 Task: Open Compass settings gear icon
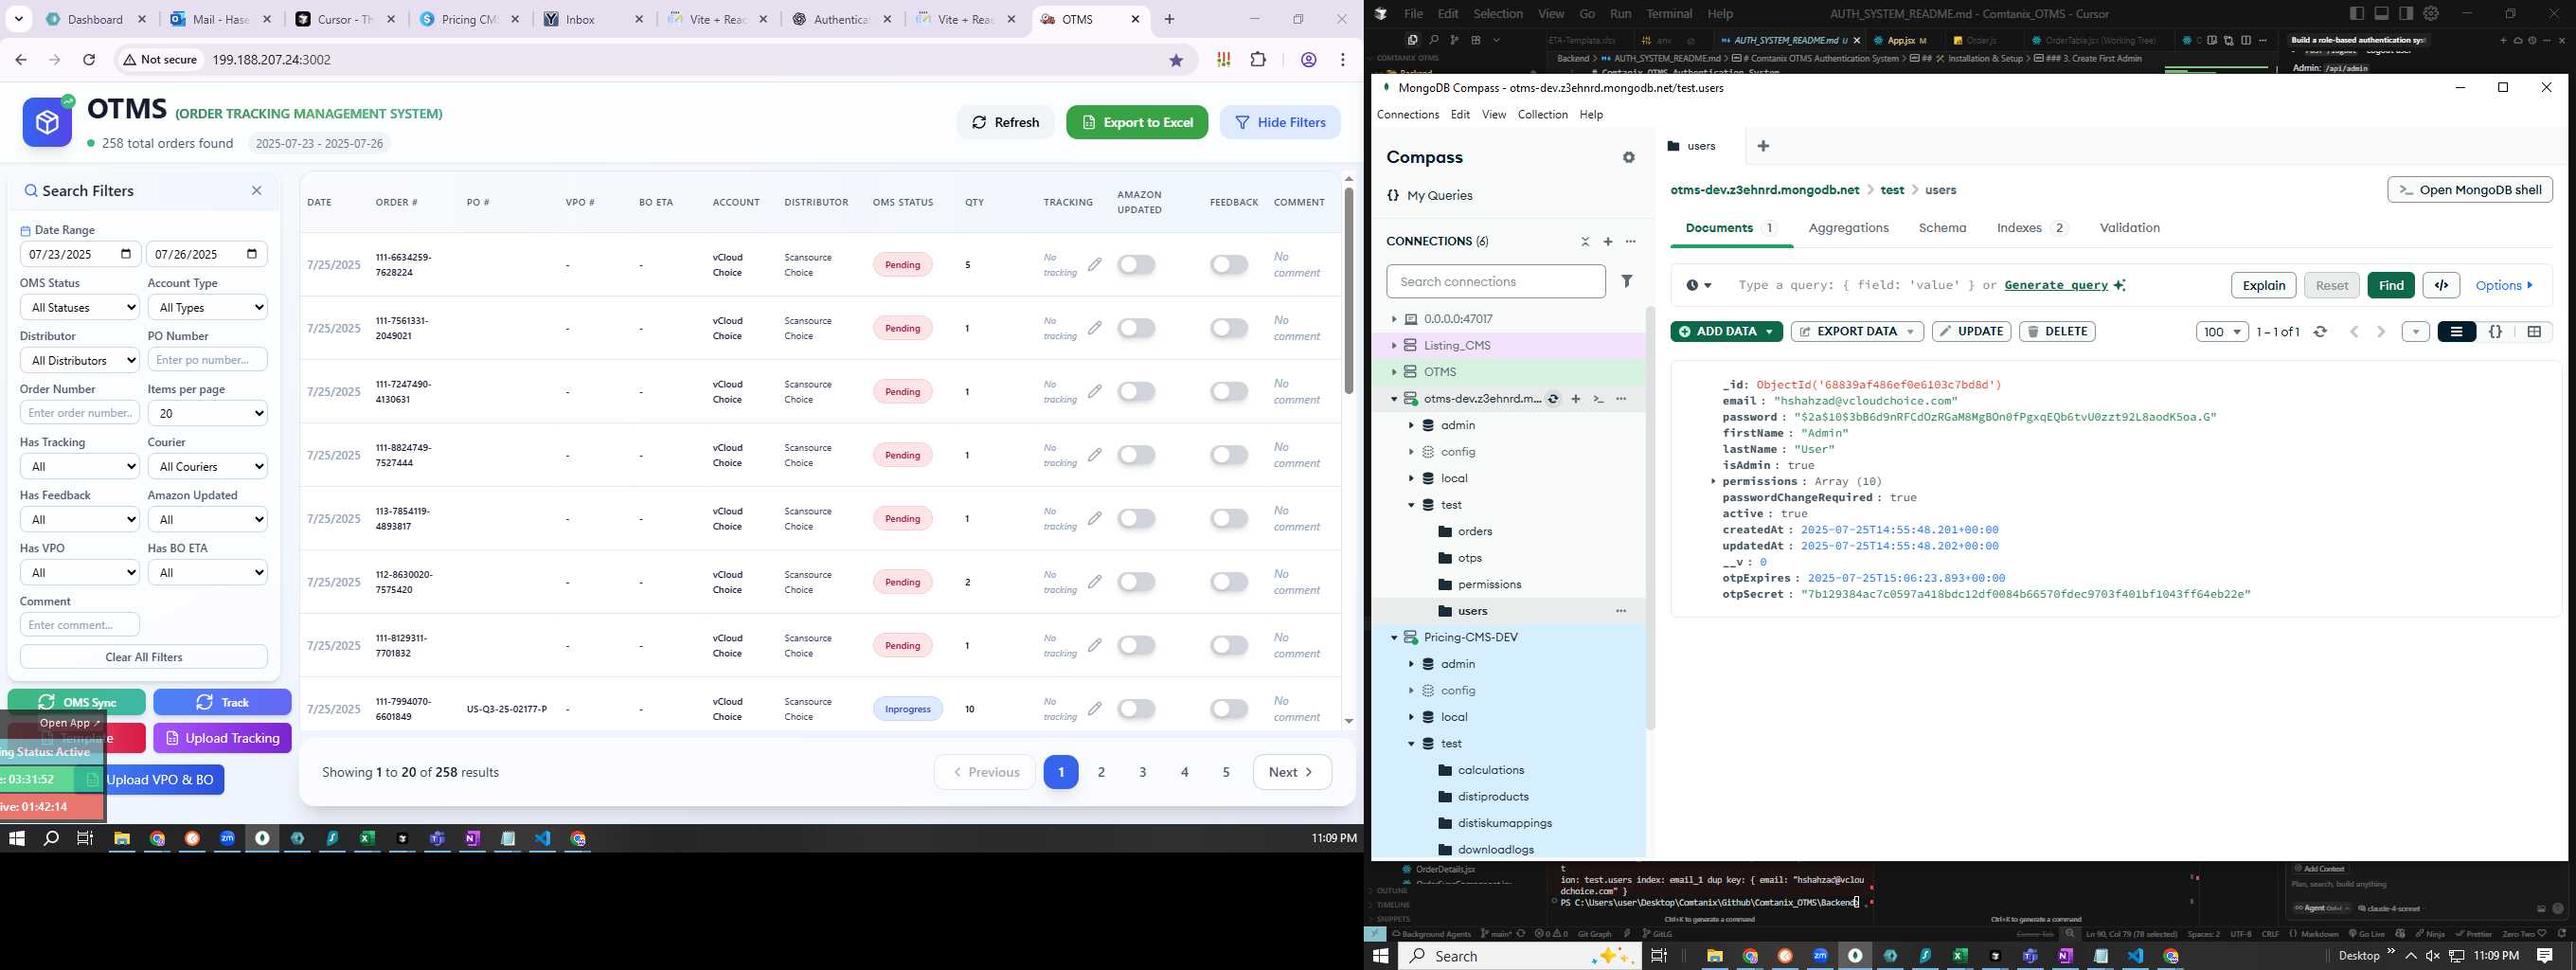tap(1629, 157)
